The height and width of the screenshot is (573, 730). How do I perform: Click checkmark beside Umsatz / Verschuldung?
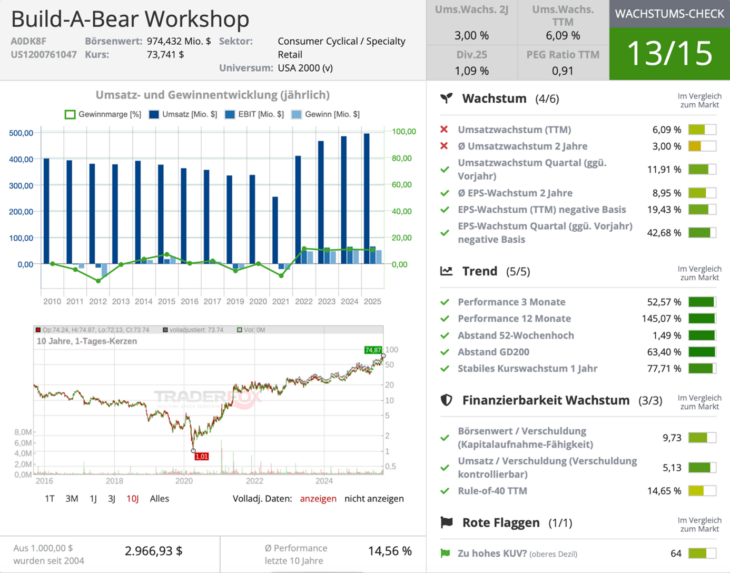click(x=445, y=467)
